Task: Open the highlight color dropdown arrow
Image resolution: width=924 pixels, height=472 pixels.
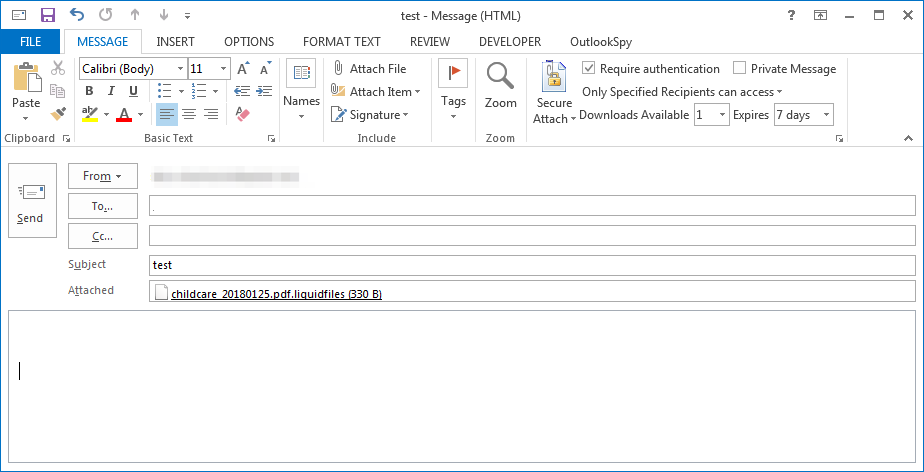Action: click(107, 114)
